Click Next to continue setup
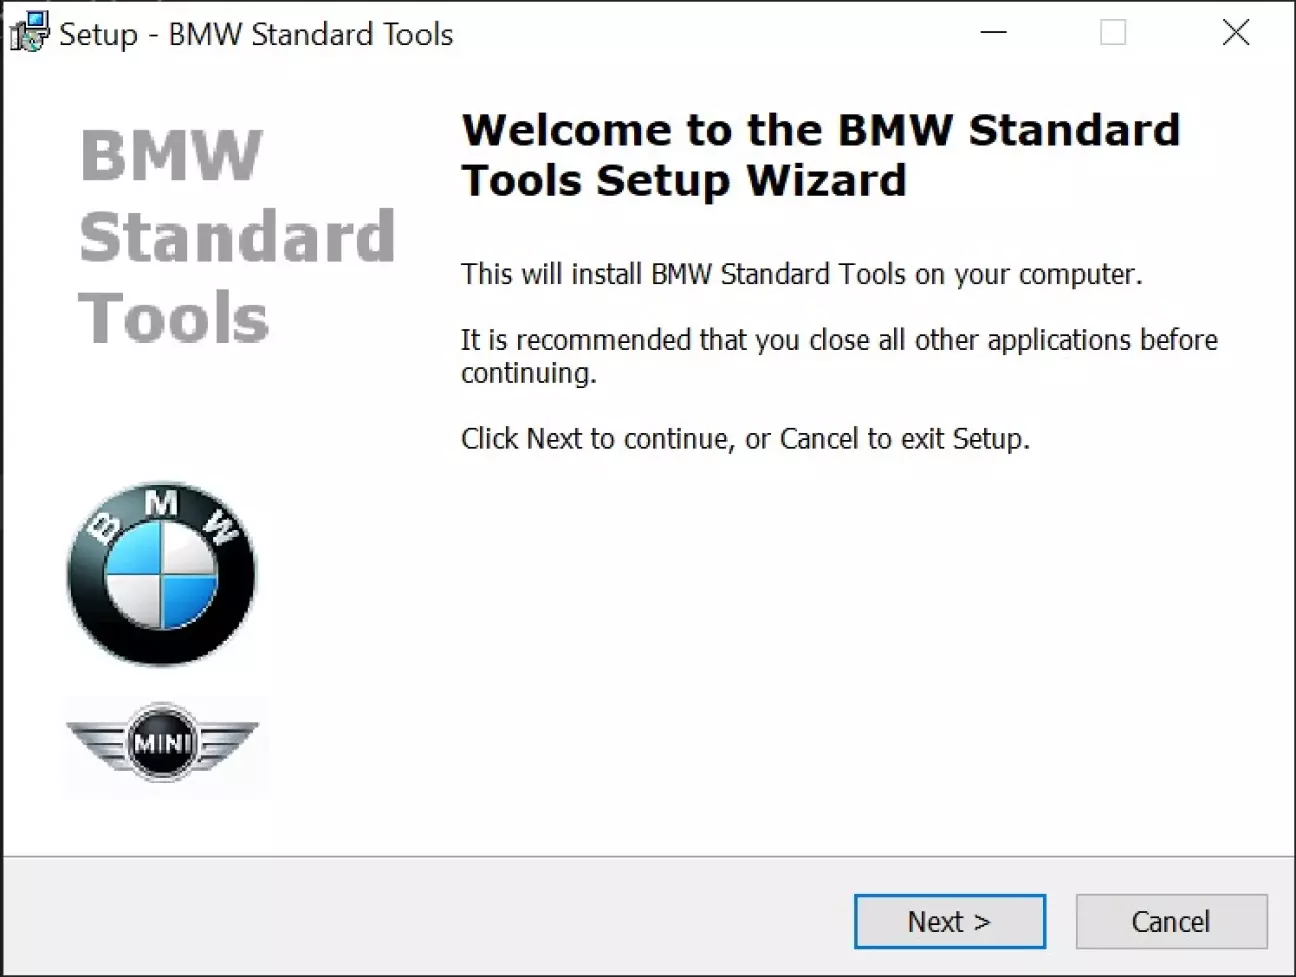 [949, 921]
